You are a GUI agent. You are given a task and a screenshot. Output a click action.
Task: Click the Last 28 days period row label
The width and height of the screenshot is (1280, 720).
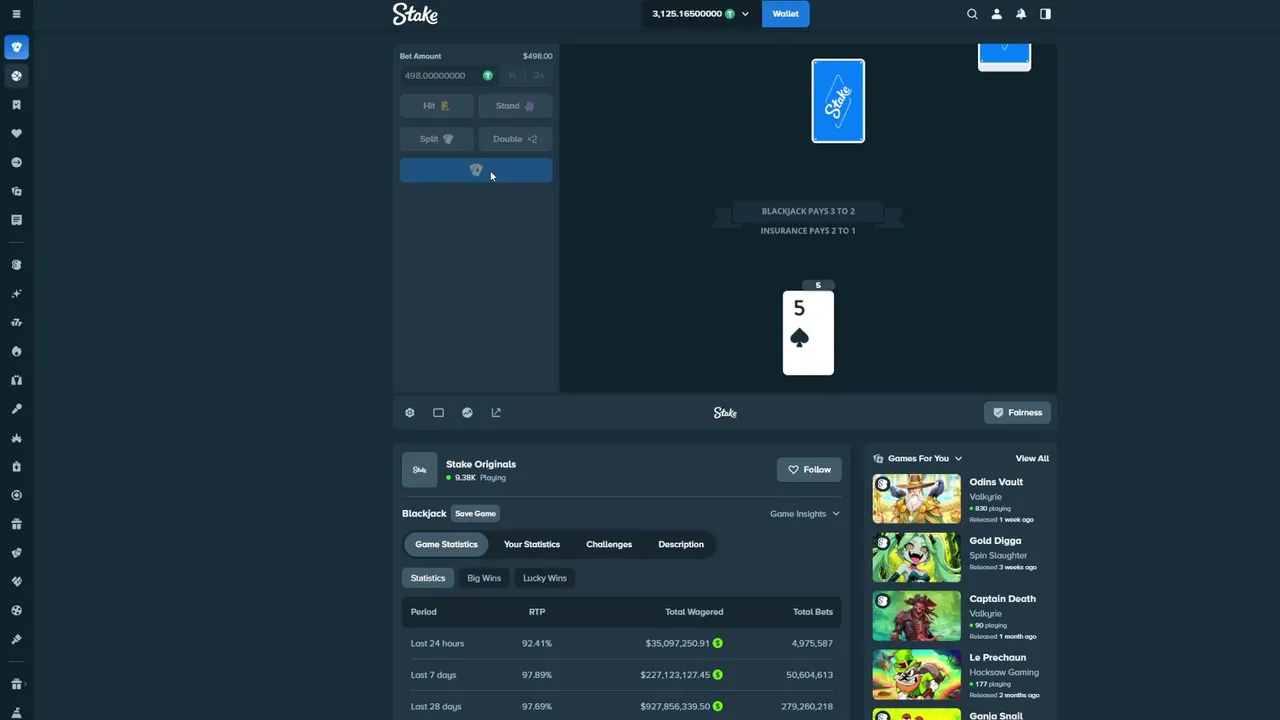coord(436,707)
